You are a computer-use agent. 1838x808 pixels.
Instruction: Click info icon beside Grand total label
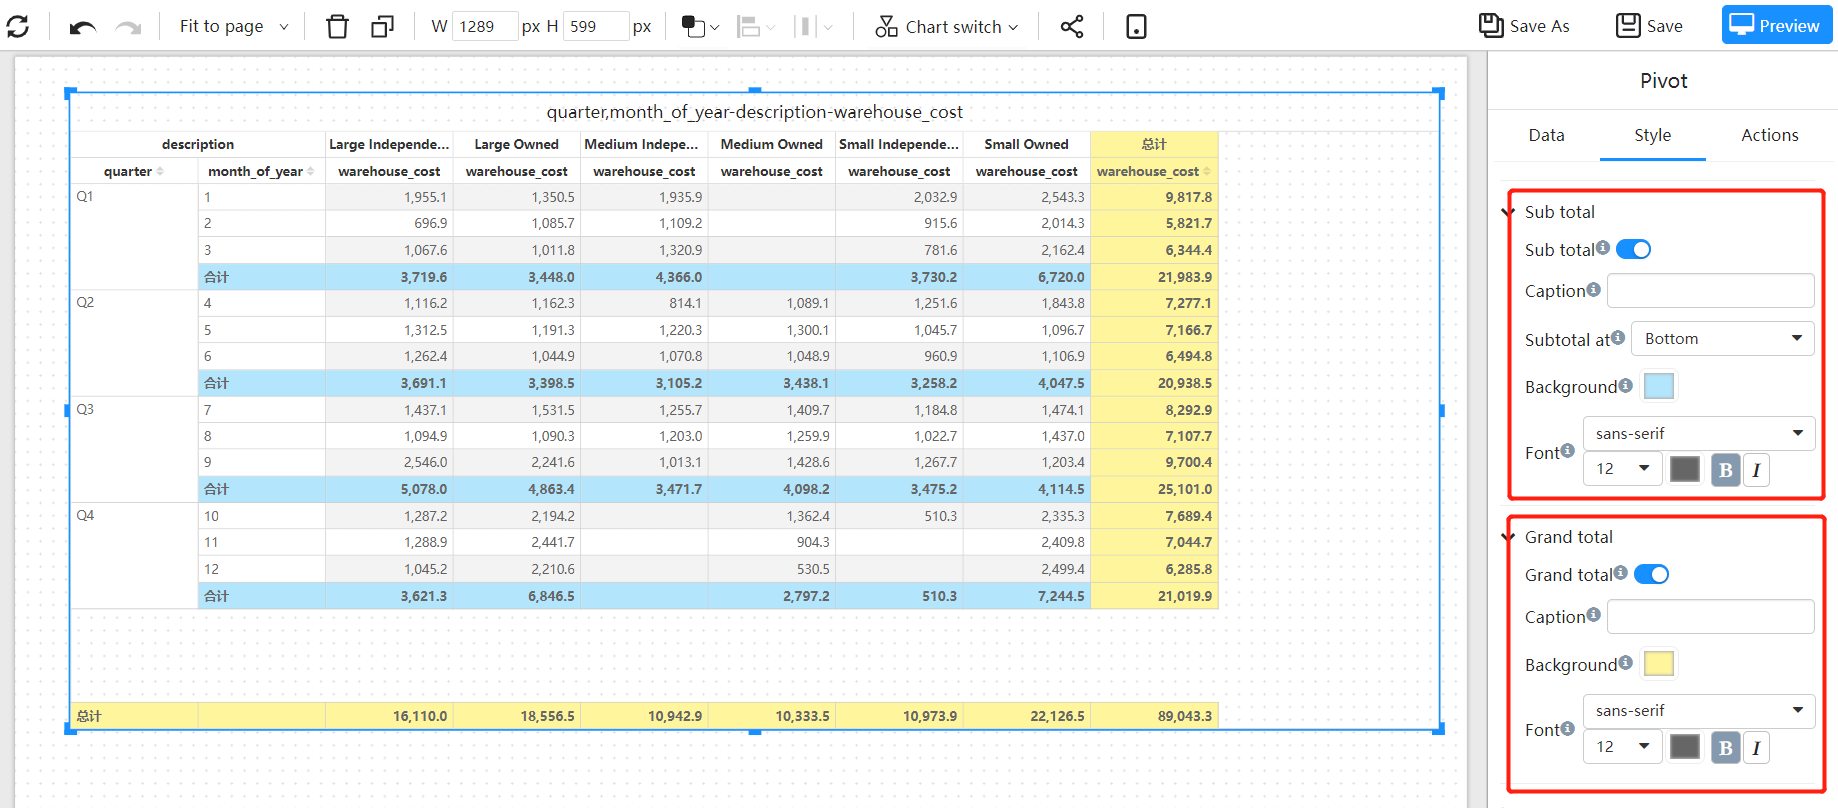pos(1620,572)
